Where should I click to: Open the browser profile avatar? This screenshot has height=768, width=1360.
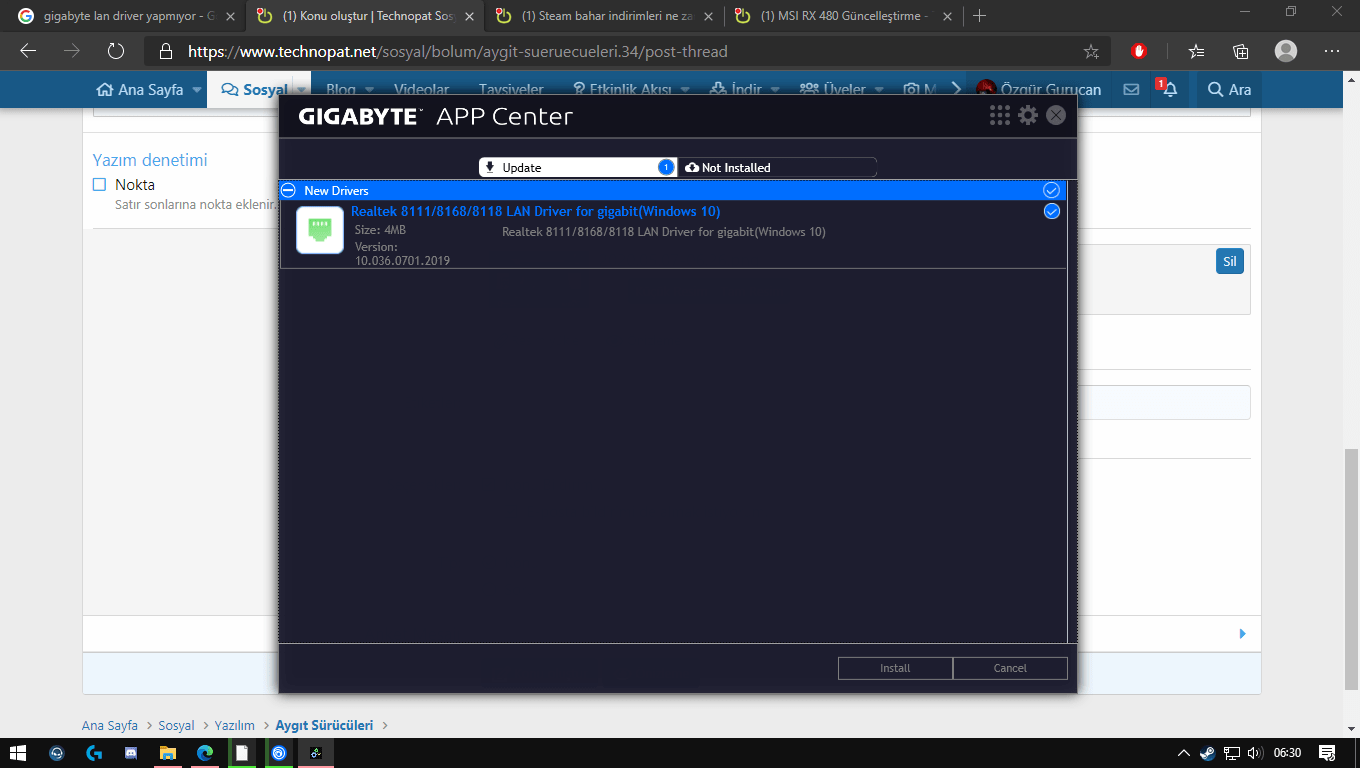click(1286, 51)
